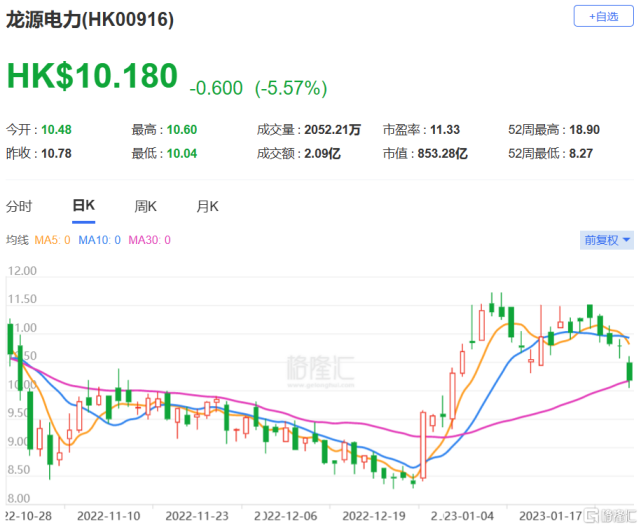Click the 8.00 y-axis price label
Screen dimensions: 641x528
point(19,498)
